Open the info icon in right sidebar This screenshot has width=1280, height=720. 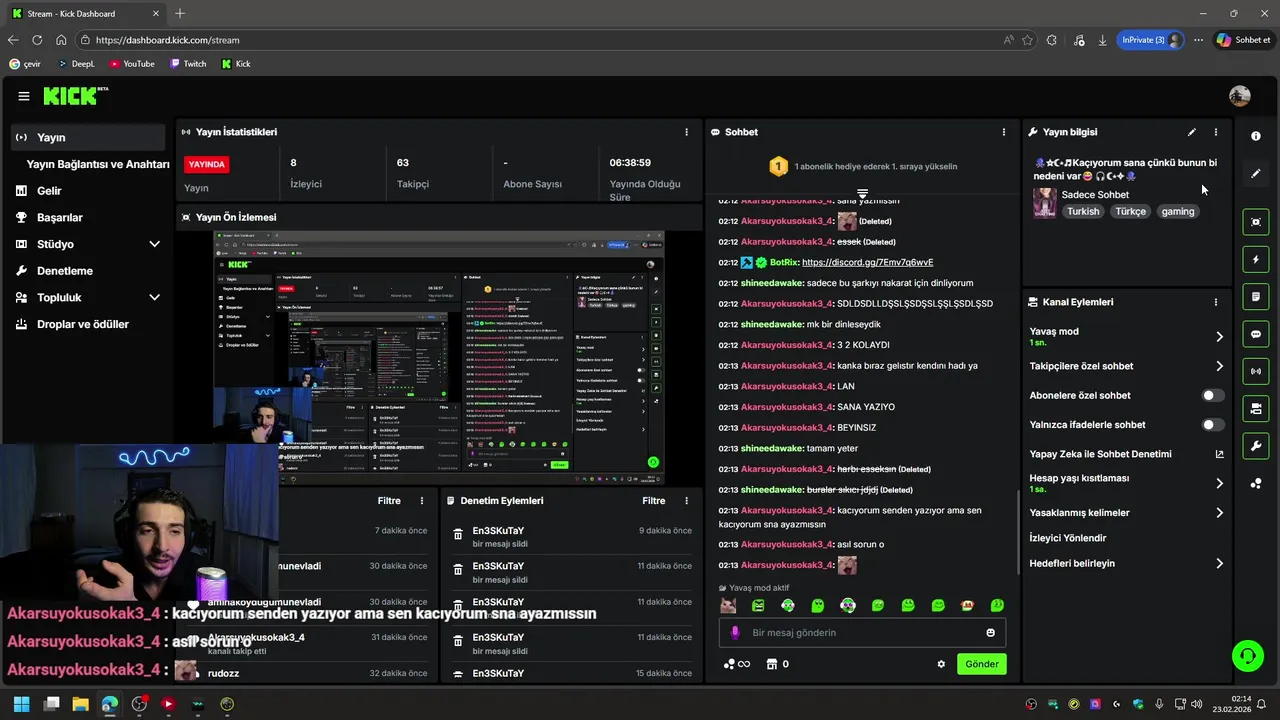pos(1256,136)
